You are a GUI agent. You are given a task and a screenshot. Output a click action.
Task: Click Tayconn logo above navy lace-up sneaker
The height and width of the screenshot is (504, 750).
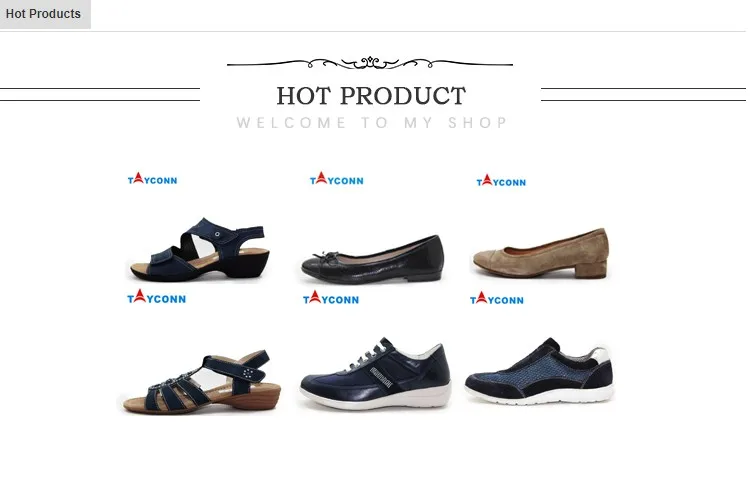tap(331, 298)
